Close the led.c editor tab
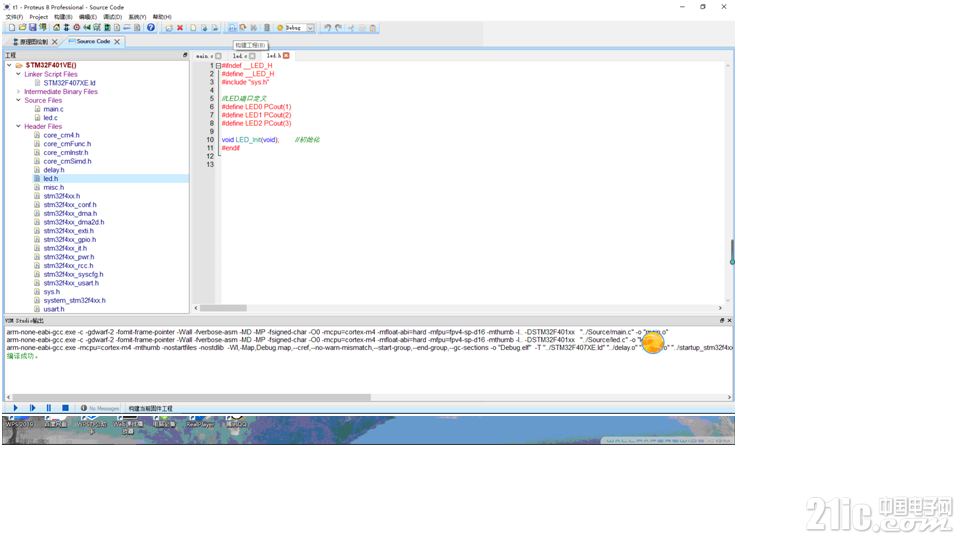 [x=252, y=56]
